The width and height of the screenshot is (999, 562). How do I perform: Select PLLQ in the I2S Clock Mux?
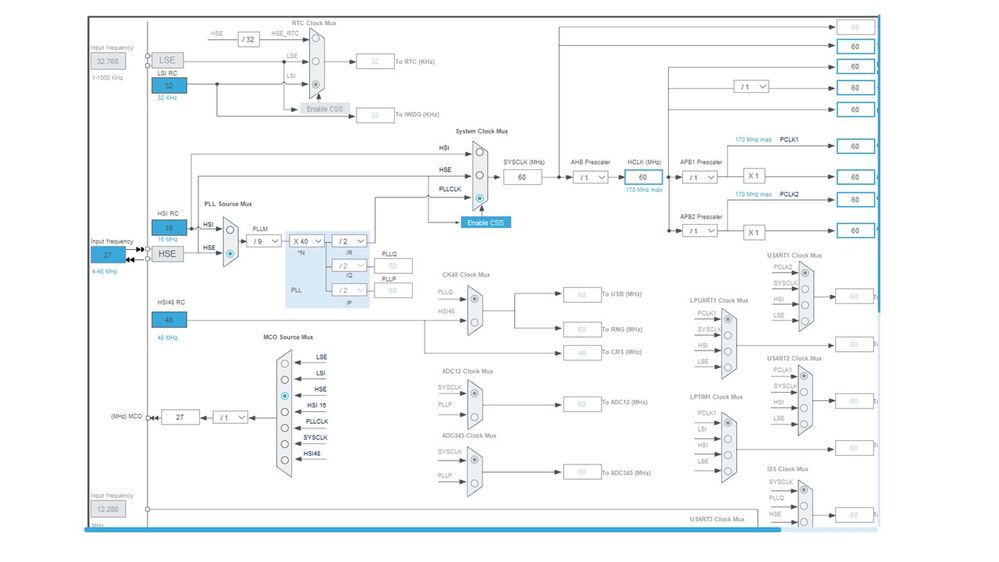(x=804, y=506)
